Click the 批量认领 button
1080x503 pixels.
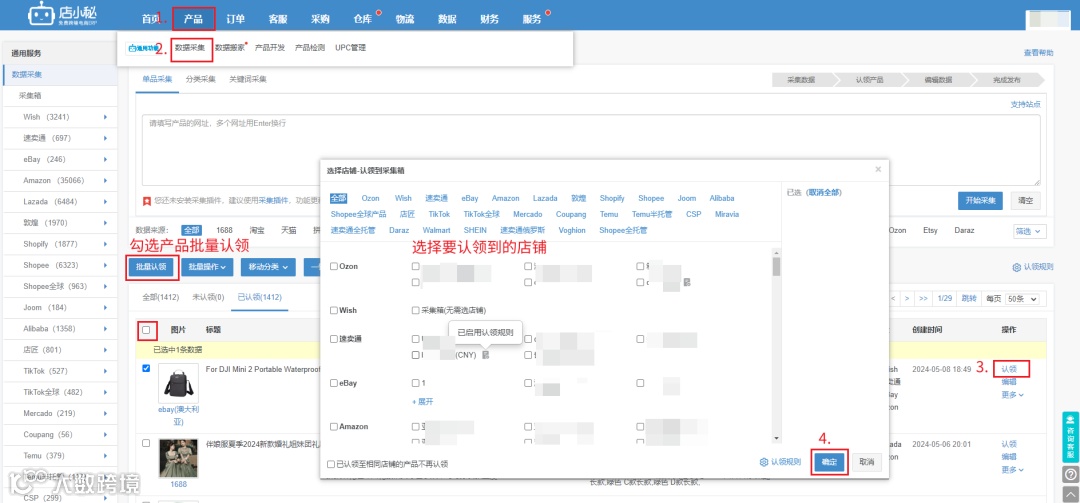151,267
